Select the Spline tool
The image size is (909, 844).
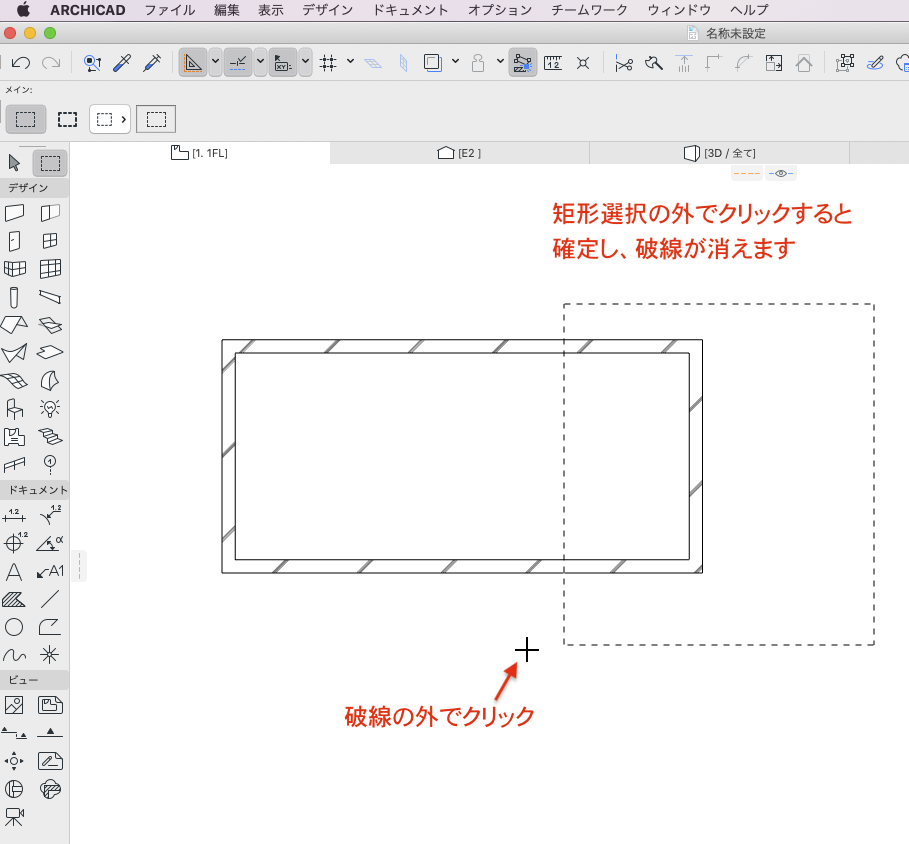point(14,655)
